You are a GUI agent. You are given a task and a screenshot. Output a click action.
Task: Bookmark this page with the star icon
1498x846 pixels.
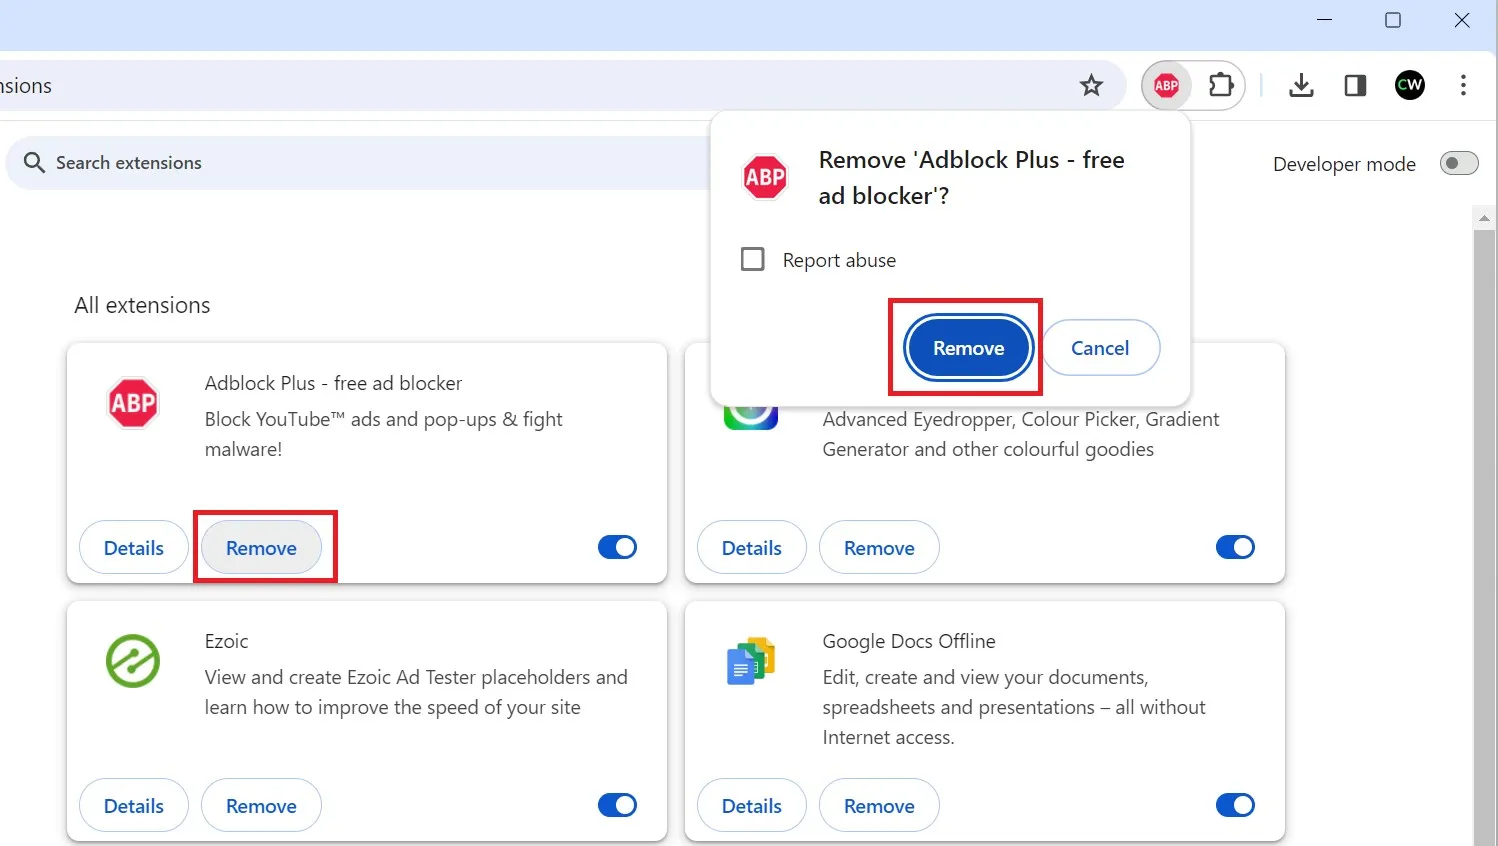click(1091, 86)
